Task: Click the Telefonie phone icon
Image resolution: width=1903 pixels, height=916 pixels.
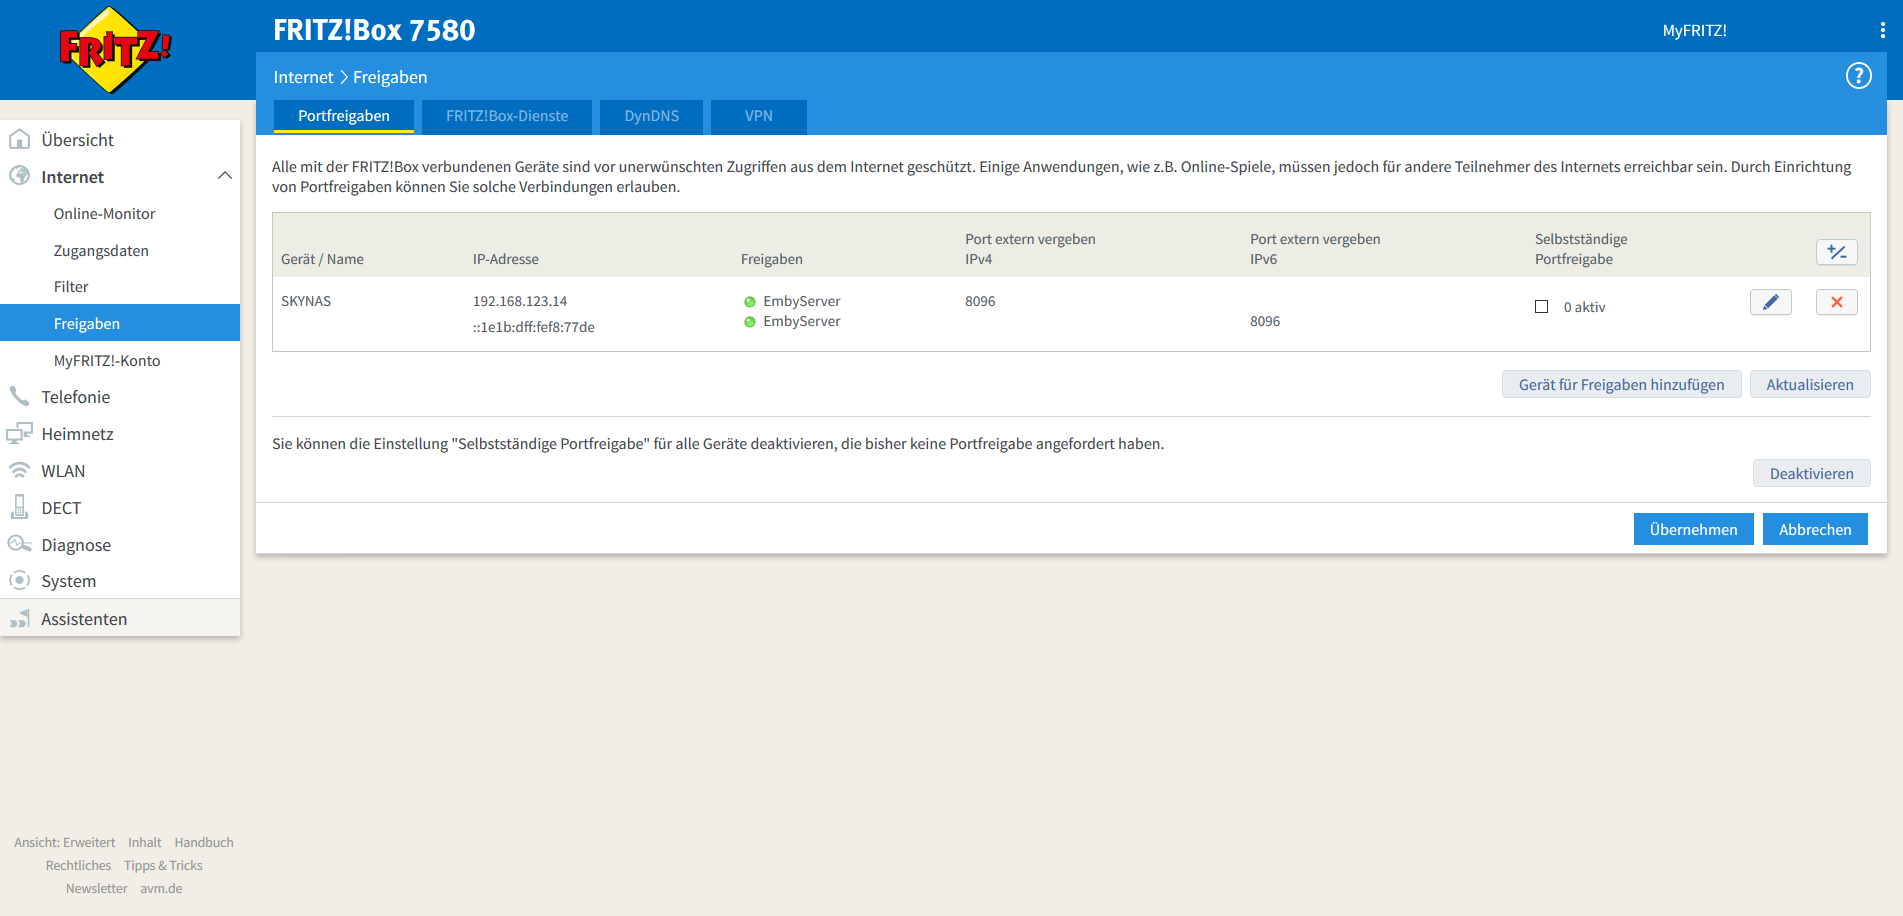Action: 19,396
